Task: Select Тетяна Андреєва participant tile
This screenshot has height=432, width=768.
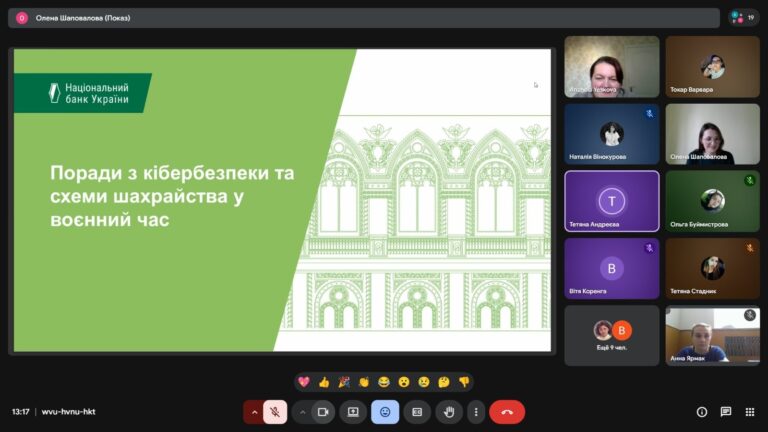Action: (612, 201)
